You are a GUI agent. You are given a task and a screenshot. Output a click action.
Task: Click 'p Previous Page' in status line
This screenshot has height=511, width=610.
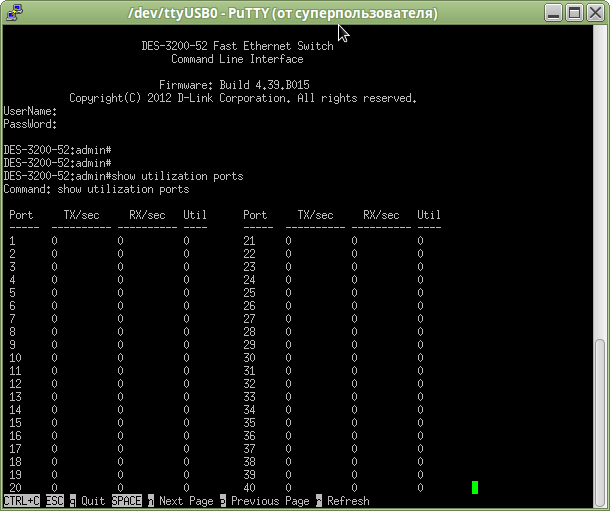265,501
